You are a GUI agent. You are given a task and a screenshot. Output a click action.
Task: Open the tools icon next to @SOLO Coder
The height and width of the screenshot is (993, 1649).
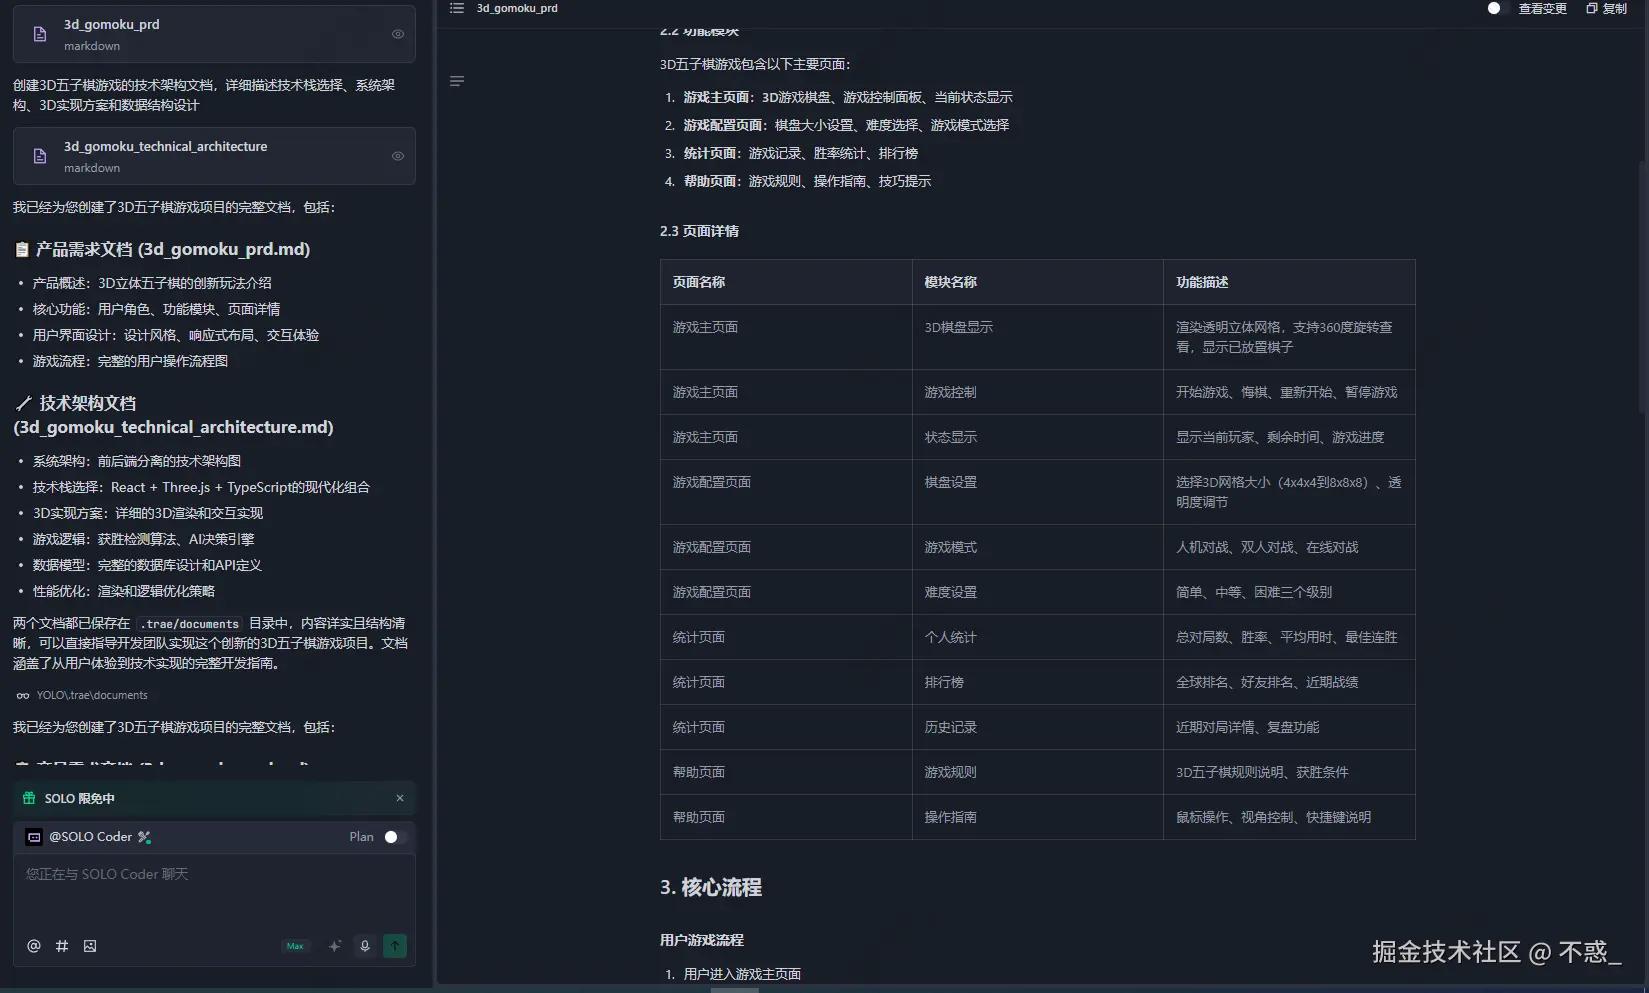pos(144,837)
